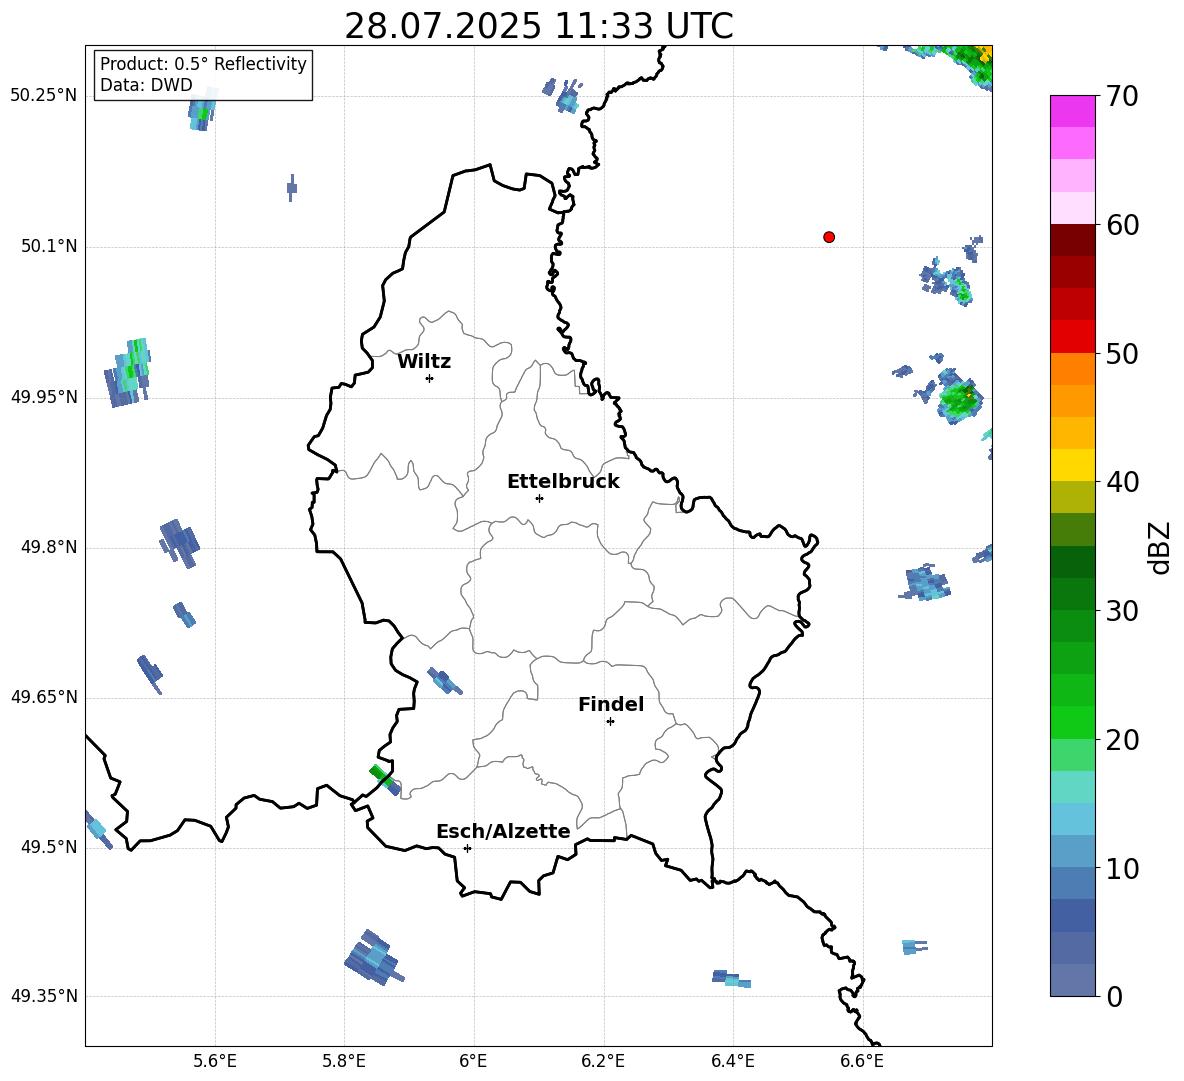Click the colorbar tick label 70
1184x1081 pixels.
(x=1122, y=97)
